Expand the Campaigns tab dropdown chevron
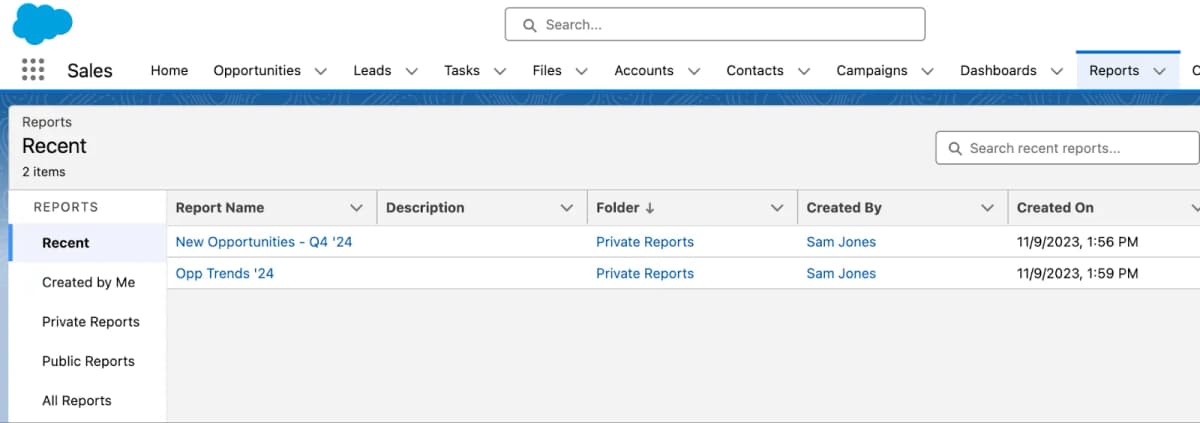The width and height of the screenshot is (1200, 423). point(928,71)
